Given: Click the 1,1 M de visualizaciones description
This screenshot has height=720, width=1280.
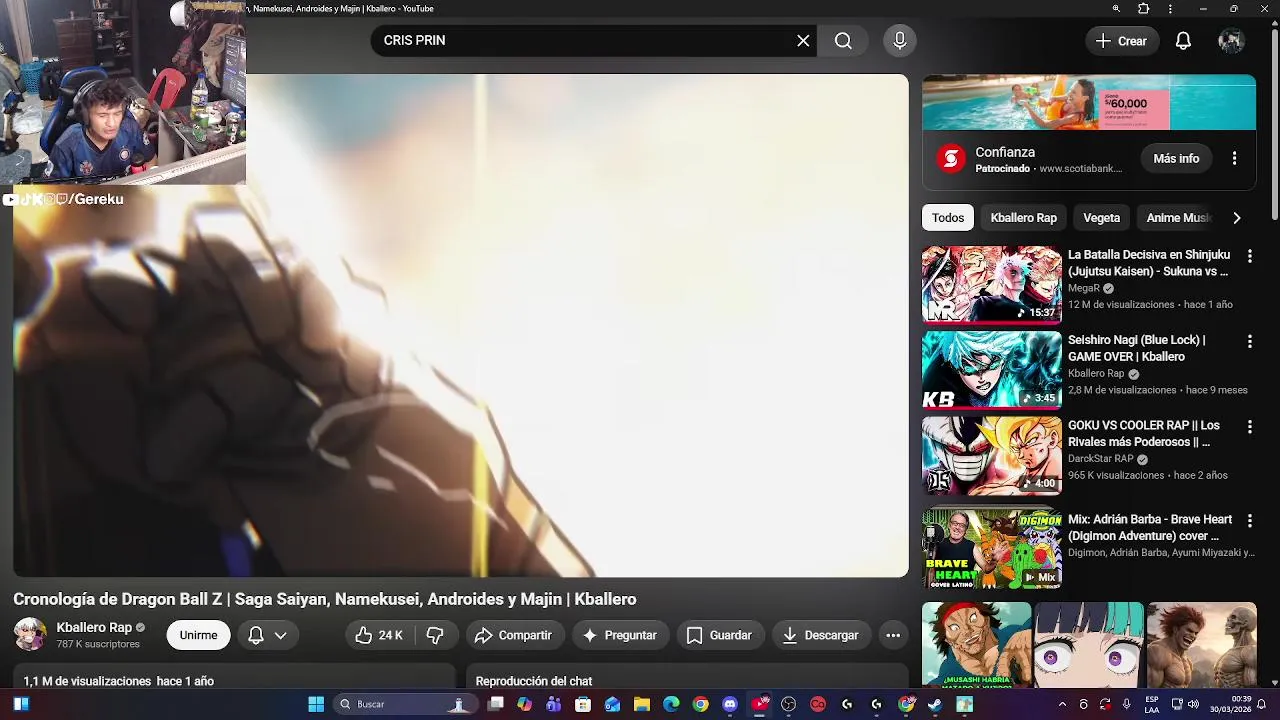Looking at the screenshot, I should 119,681.
